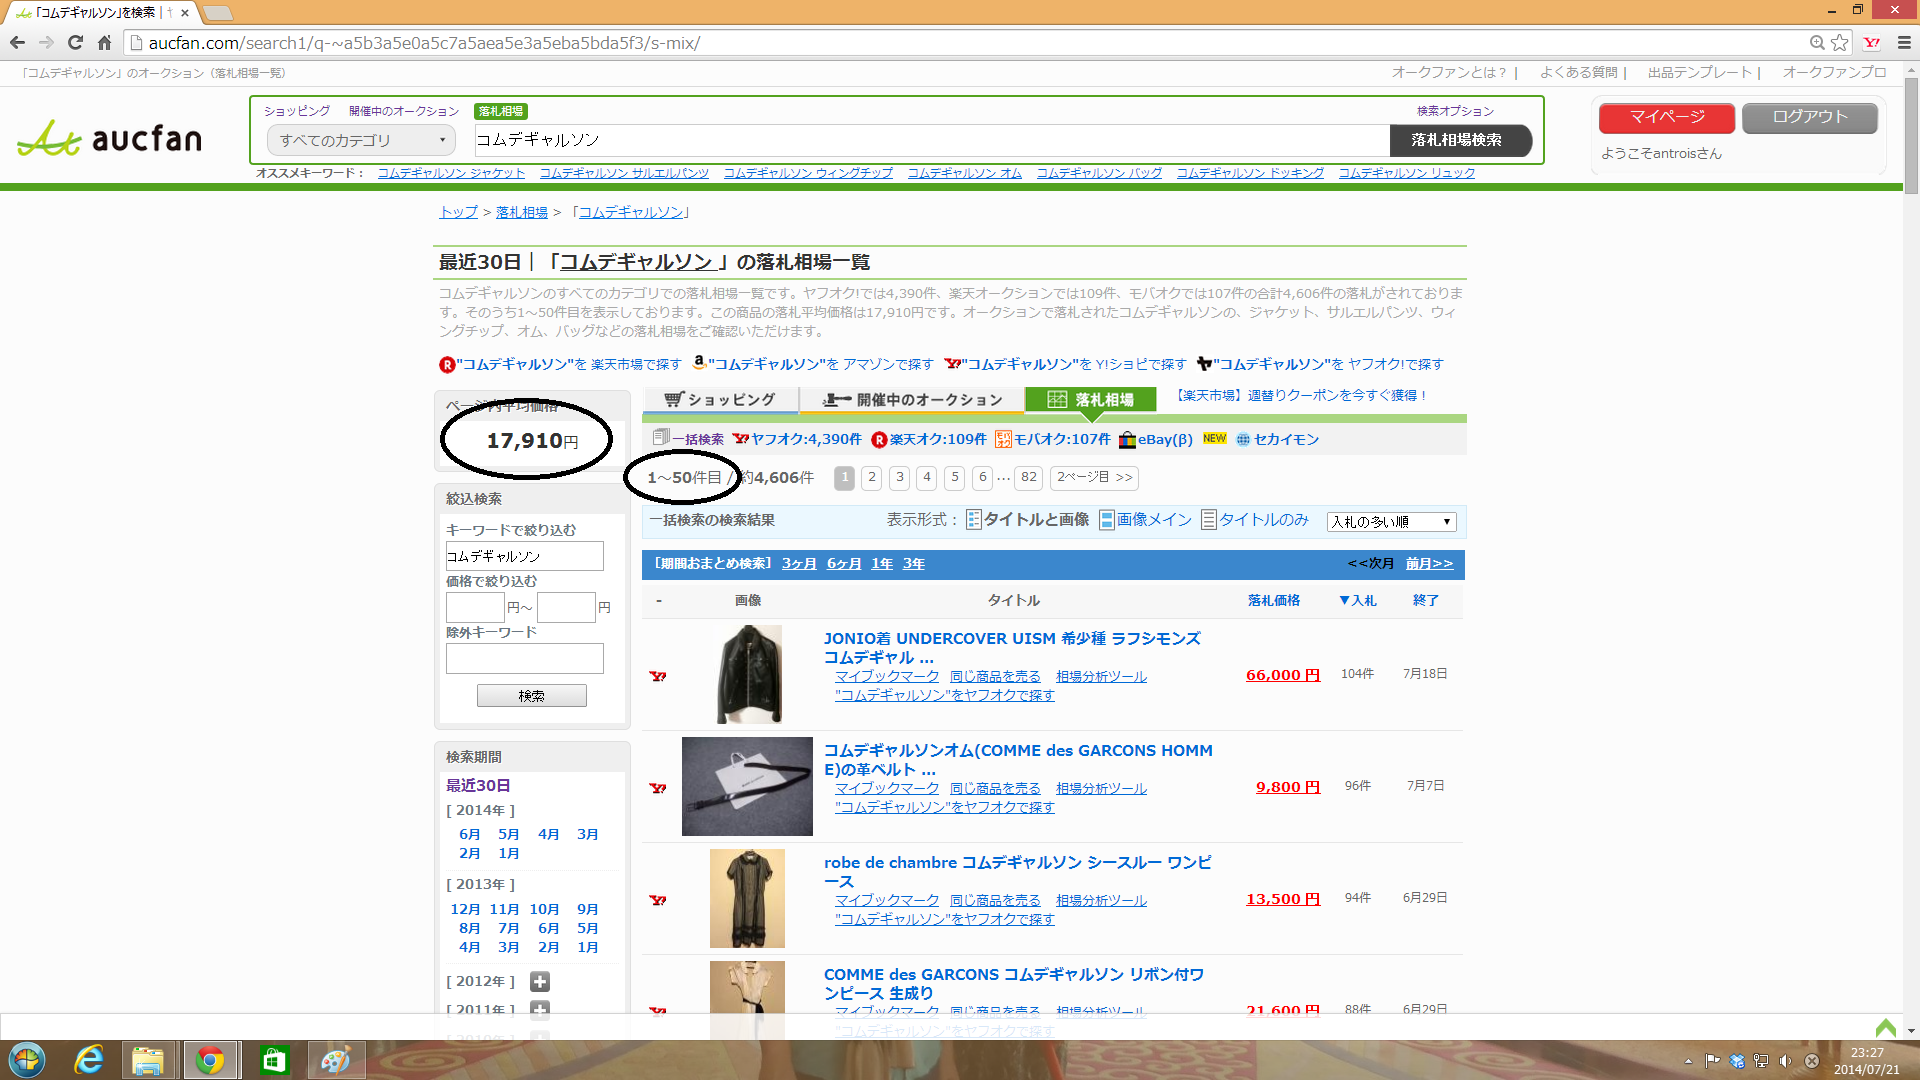The height and width of the screenshot is (1080, 1920).
Task: Switch to ショッピング tab
Action: 720,399
